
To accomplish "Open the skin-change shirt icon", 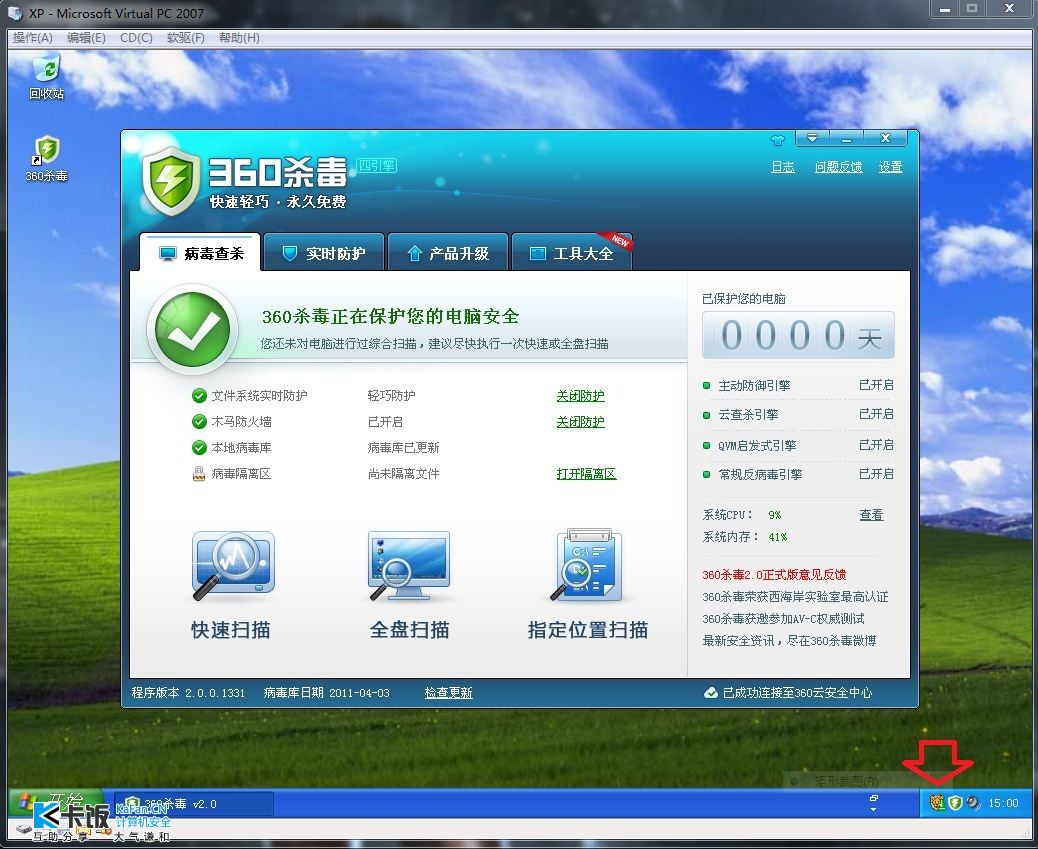I will point(777,140).
